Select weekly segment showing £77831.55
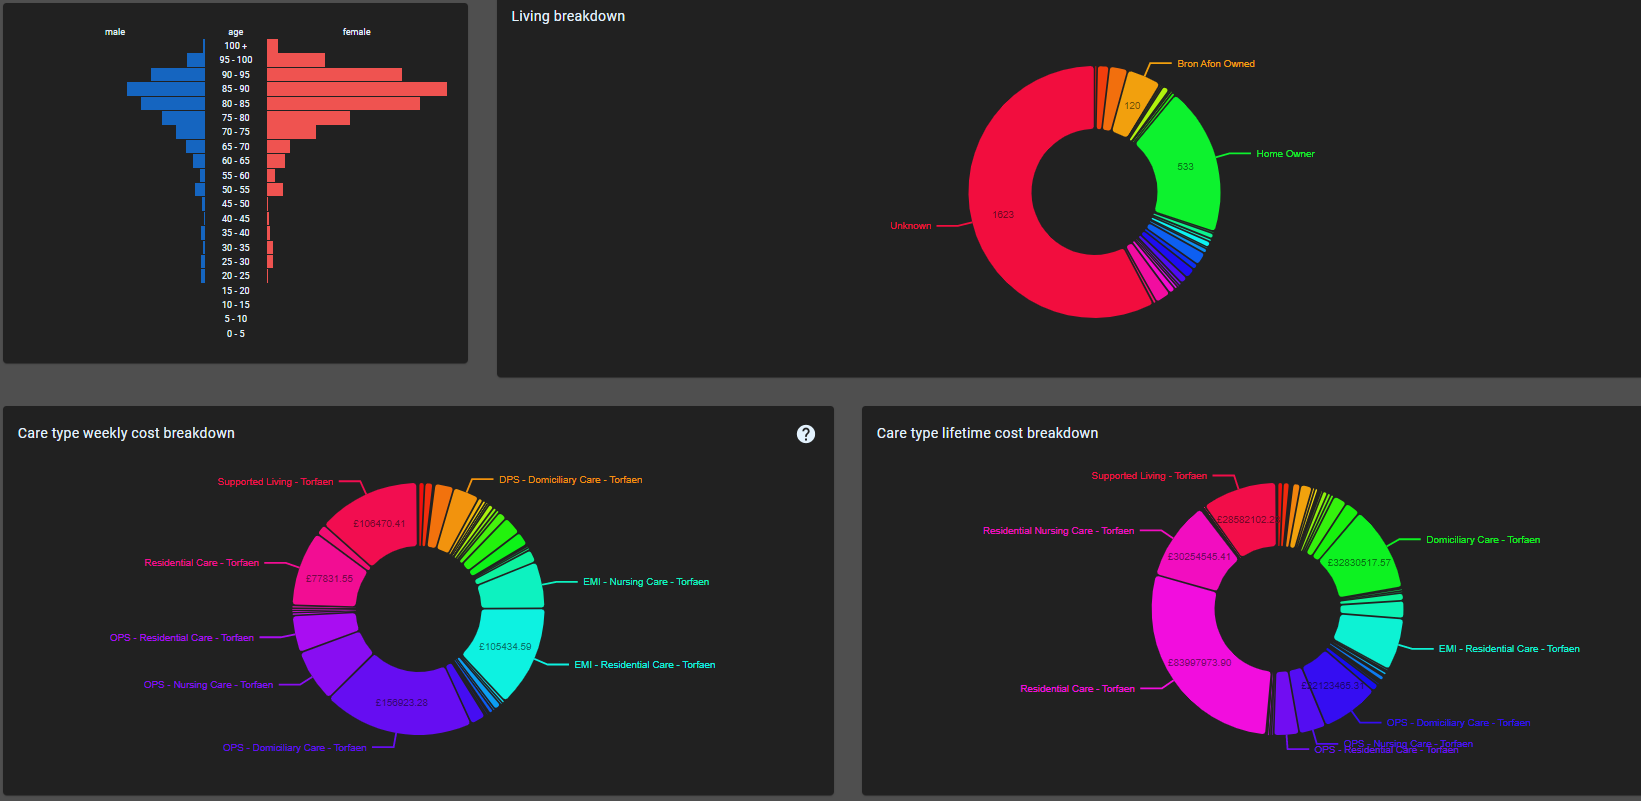This screenshot has width=1641, height=801. [x=328, y=578]
